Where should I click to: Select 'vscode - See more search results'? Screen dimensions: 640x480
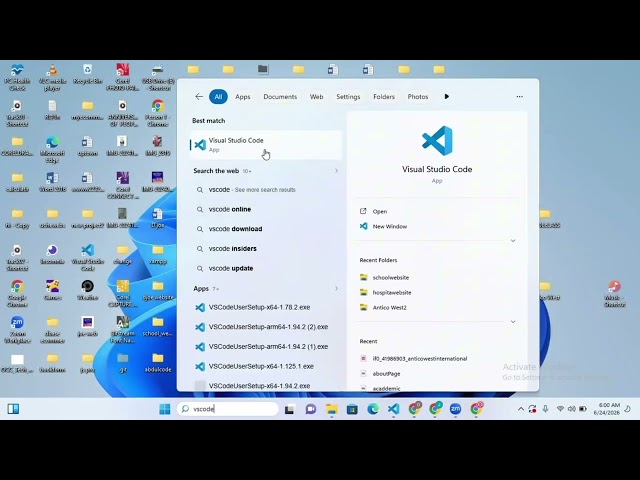[266, 190]
